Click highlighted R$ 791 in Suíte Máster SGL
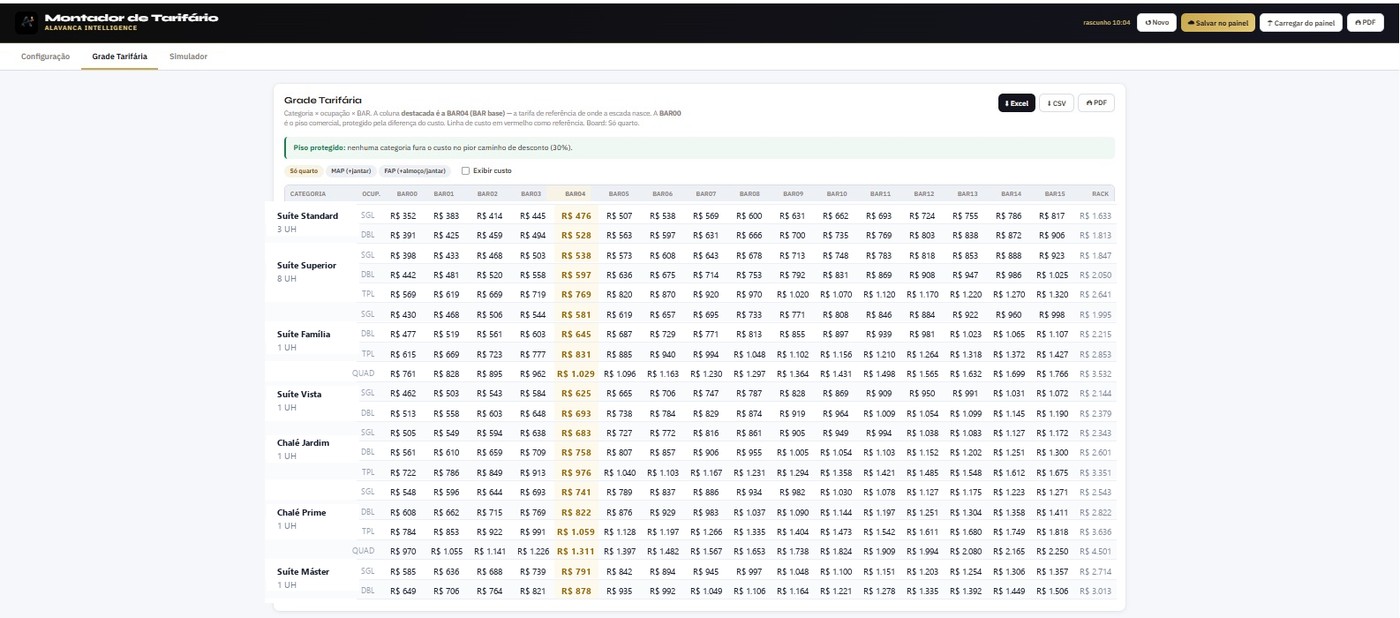 tap(576, 571)
